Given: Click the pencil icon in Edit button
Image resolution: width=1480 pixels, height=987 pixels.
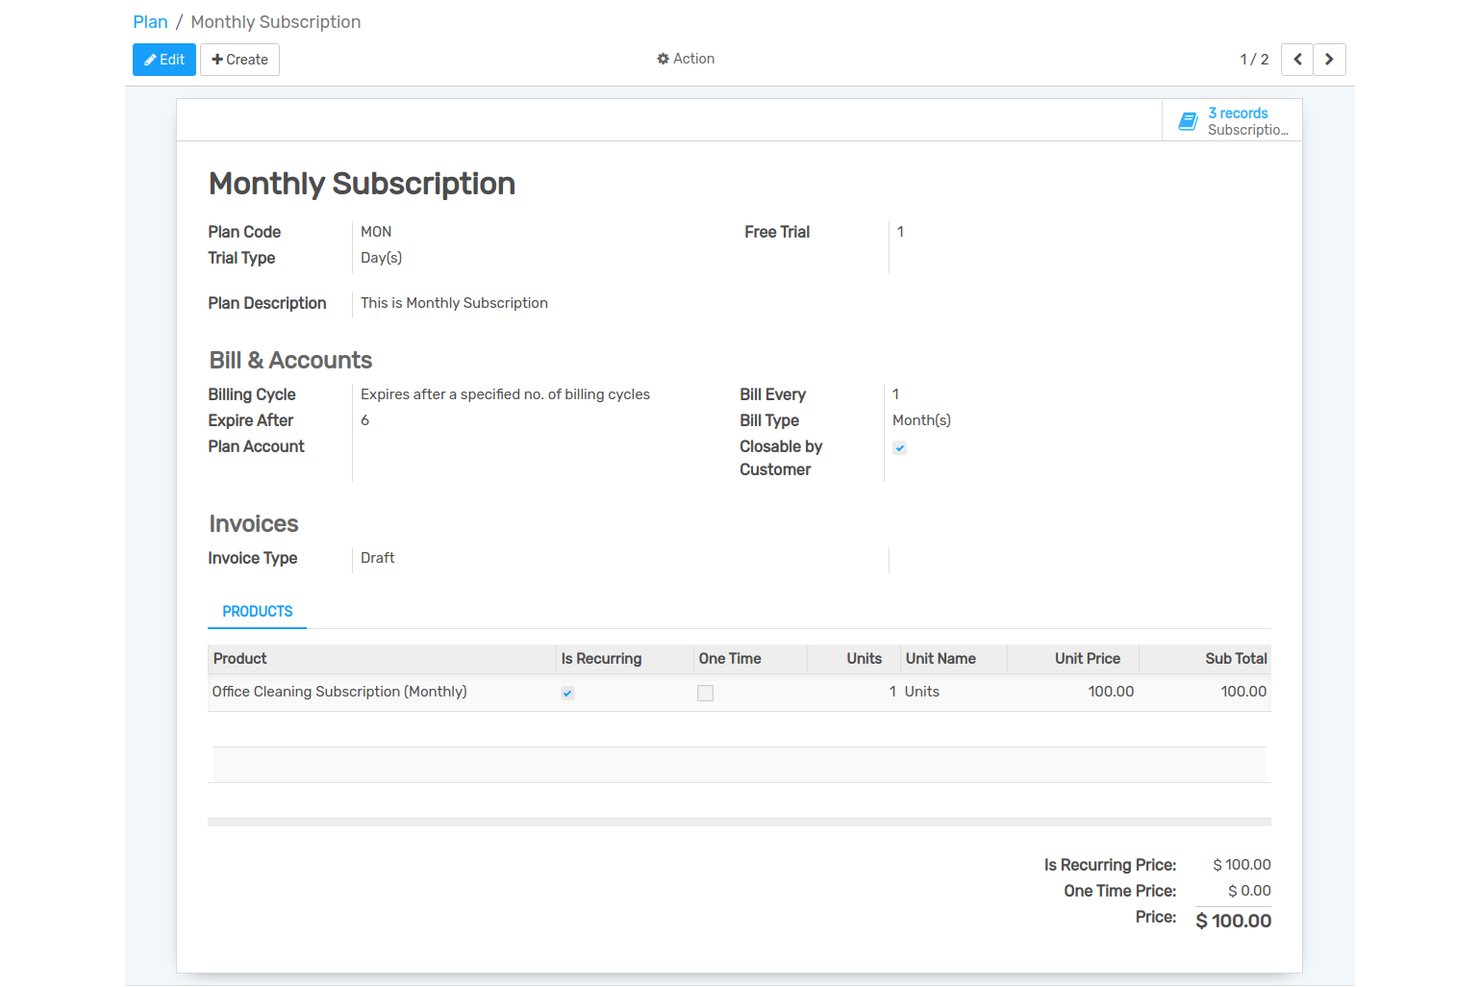Looking at the screenshot, I should [x=150, y=60].
